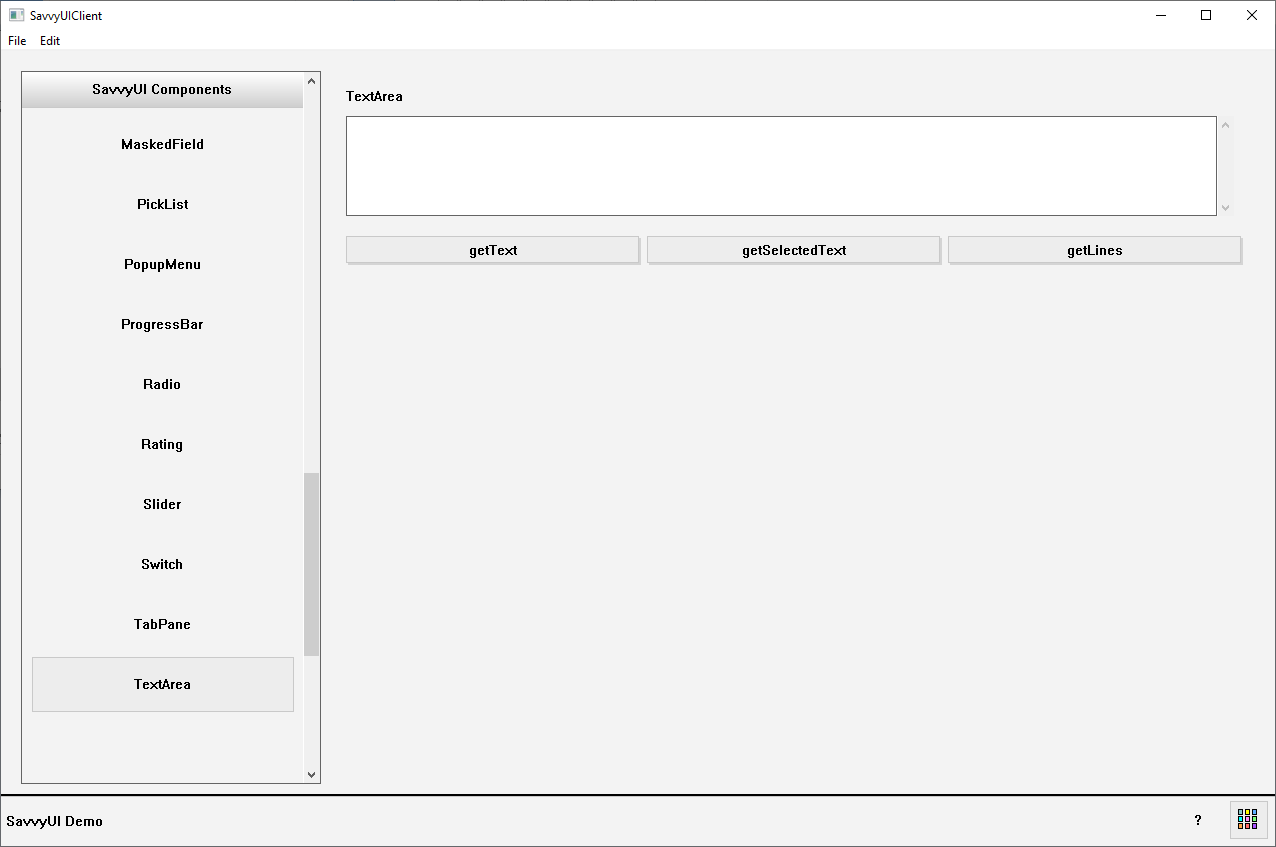Open the File menu
This screenshot has height=847, width=1276.
click(17, 41)
